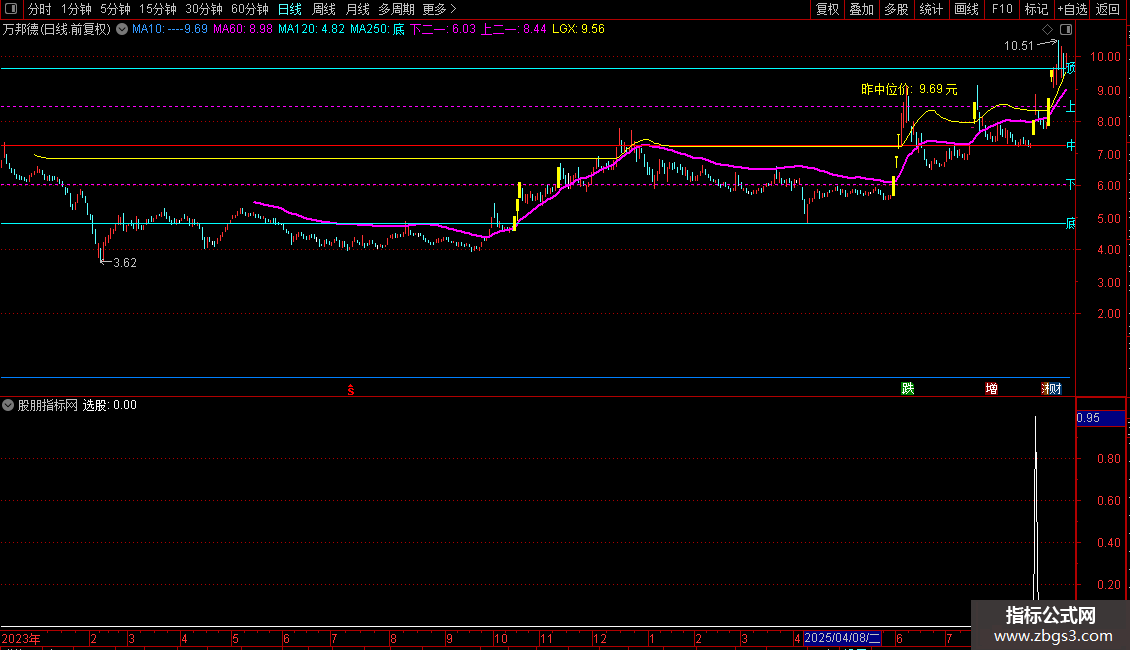Click the 3.62 low price label
The image size is (1130, 650).
coord(125,263)
